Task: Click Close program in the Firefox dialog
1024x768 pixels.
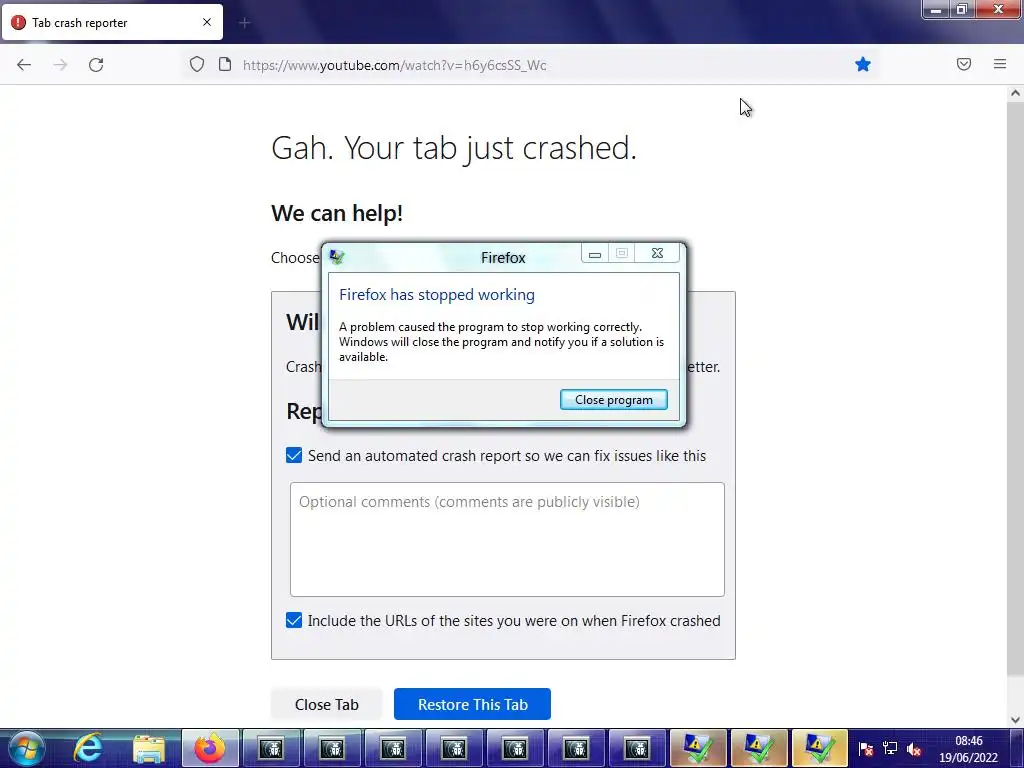Action: (x=613, y=400)
